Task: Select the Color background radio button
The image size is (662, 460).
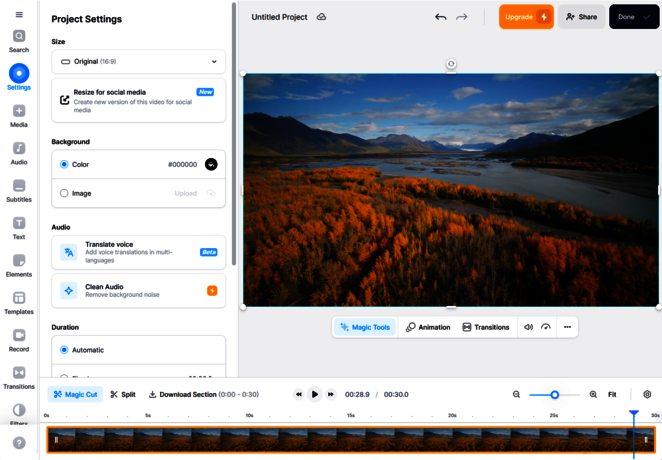Action: [65, 164]
